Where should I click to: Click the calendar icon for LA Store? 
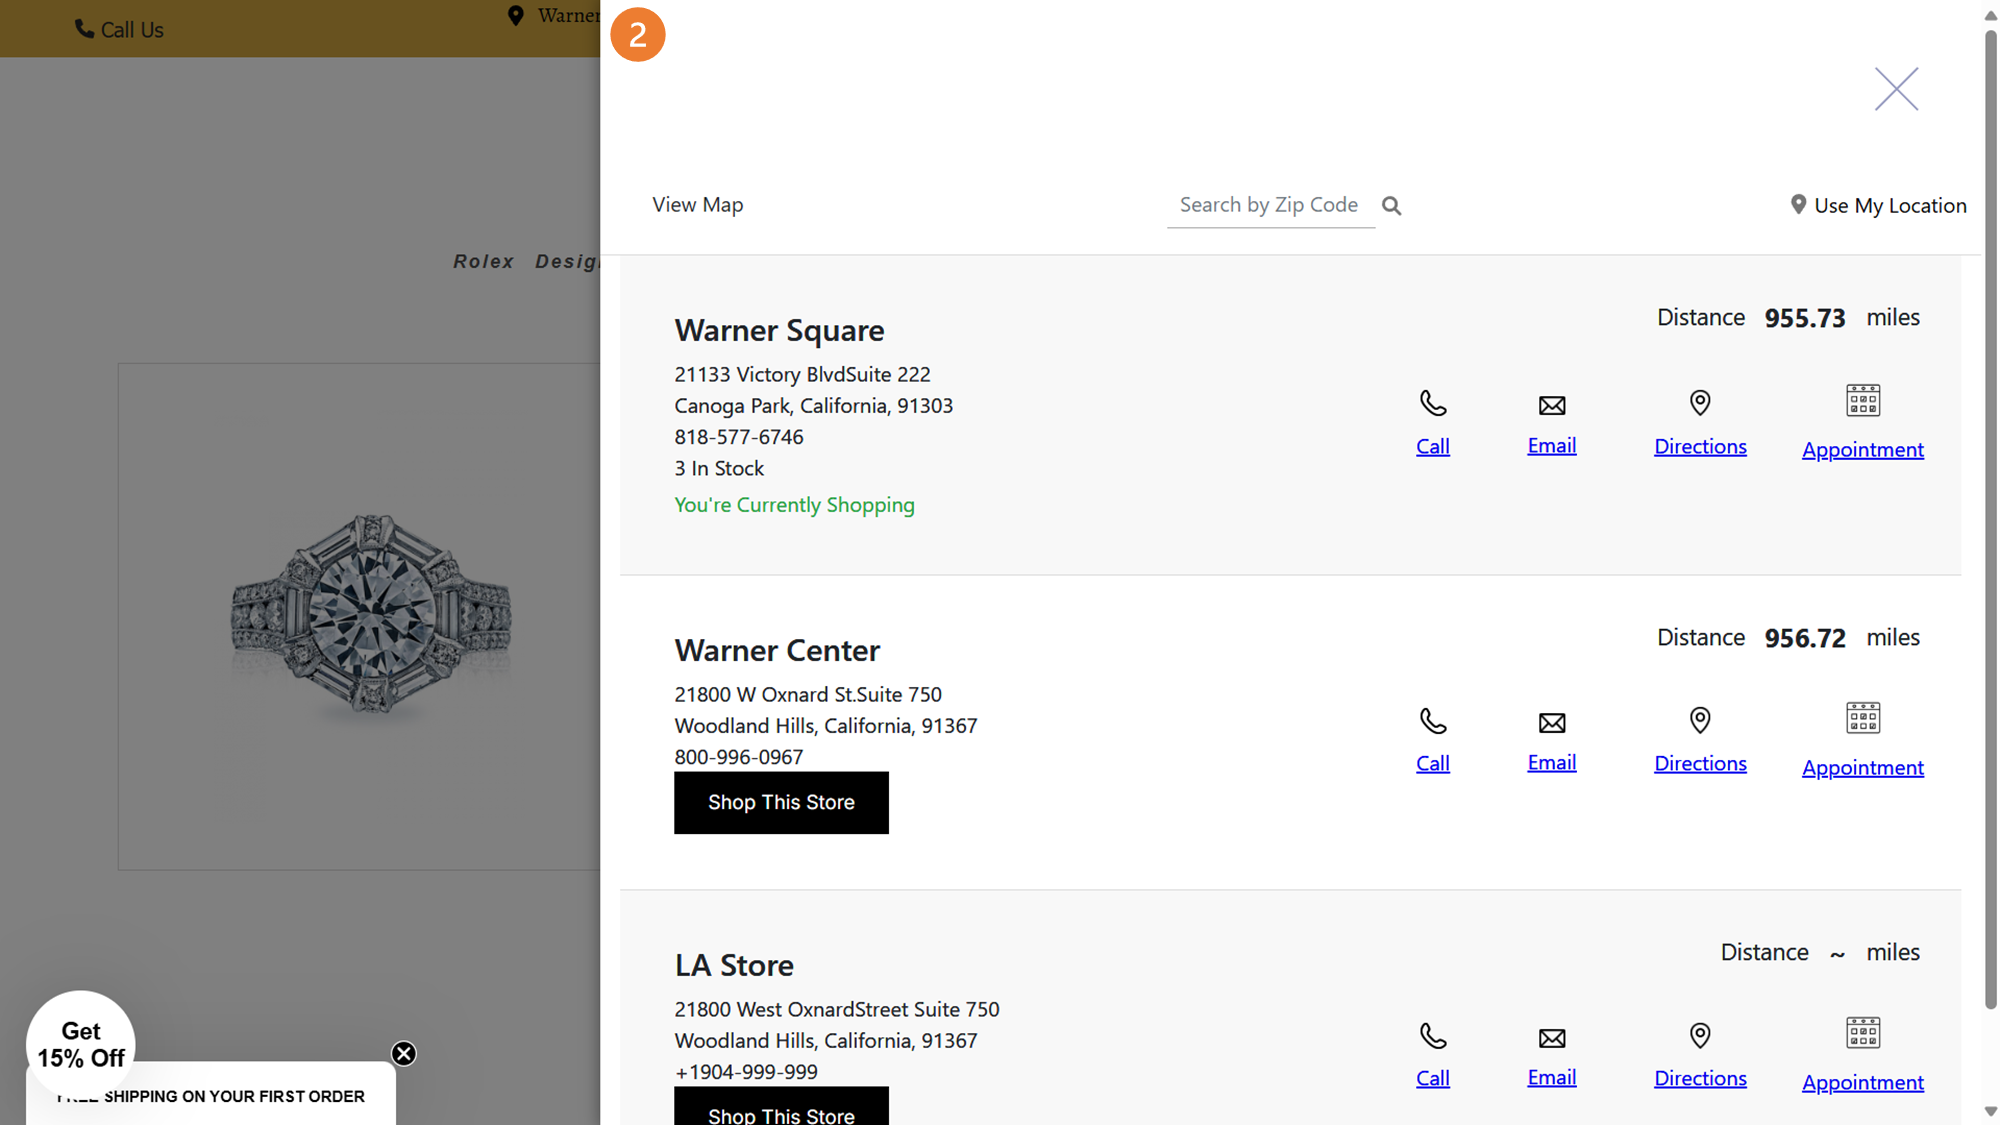click(1863, 1032)
